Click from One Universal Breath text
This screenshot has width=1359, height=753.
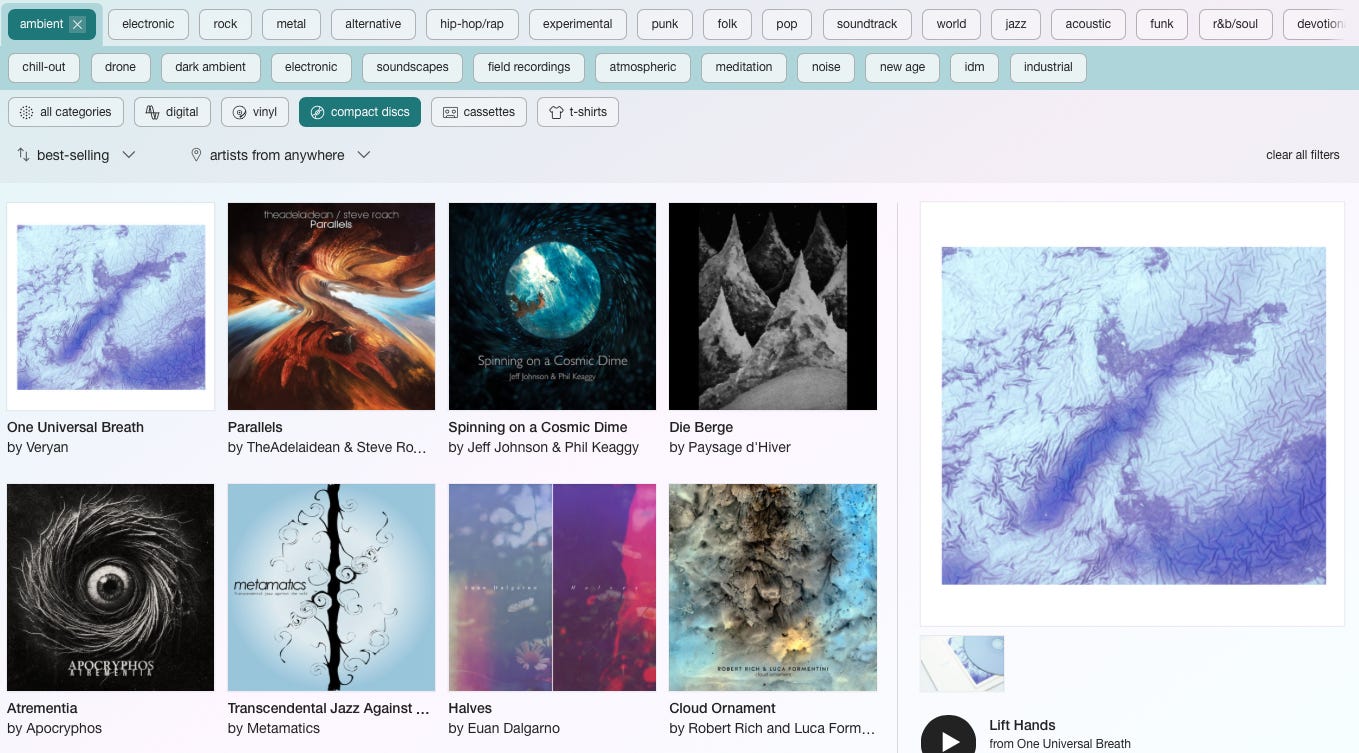(x=1060, y=744)
